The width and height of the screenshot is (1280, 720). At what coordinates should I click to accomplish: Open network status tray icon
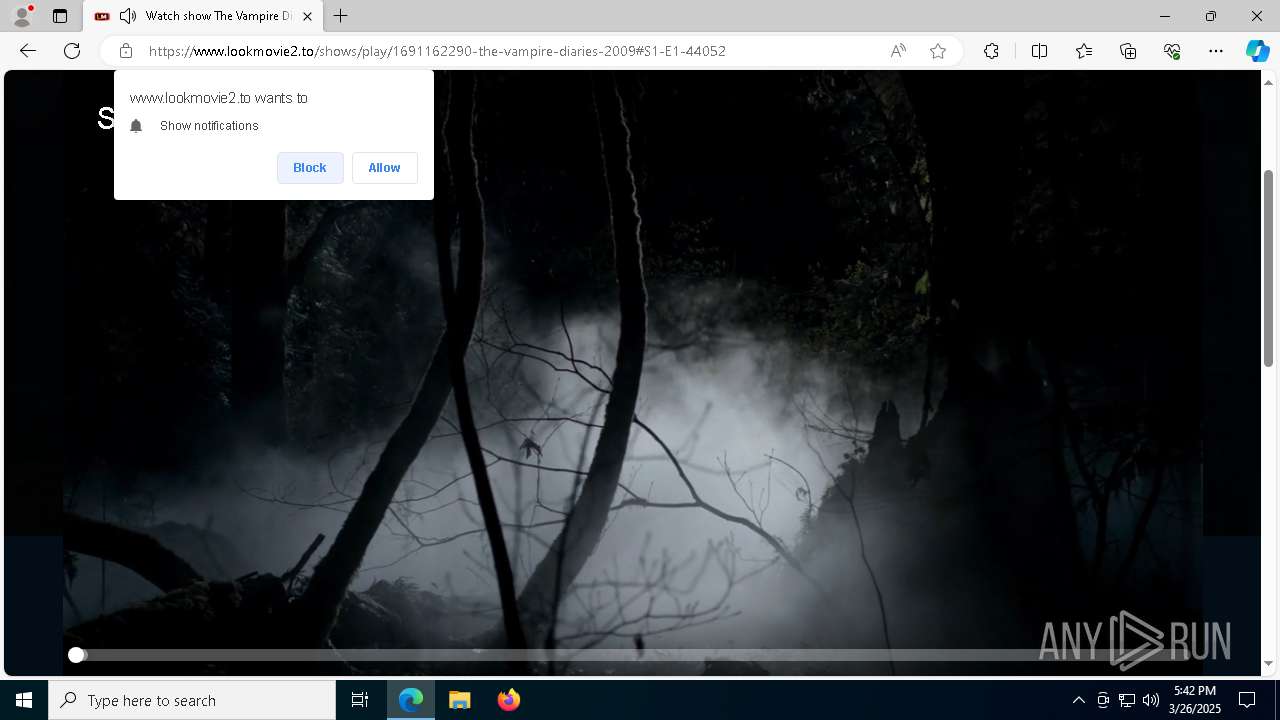1127,700
